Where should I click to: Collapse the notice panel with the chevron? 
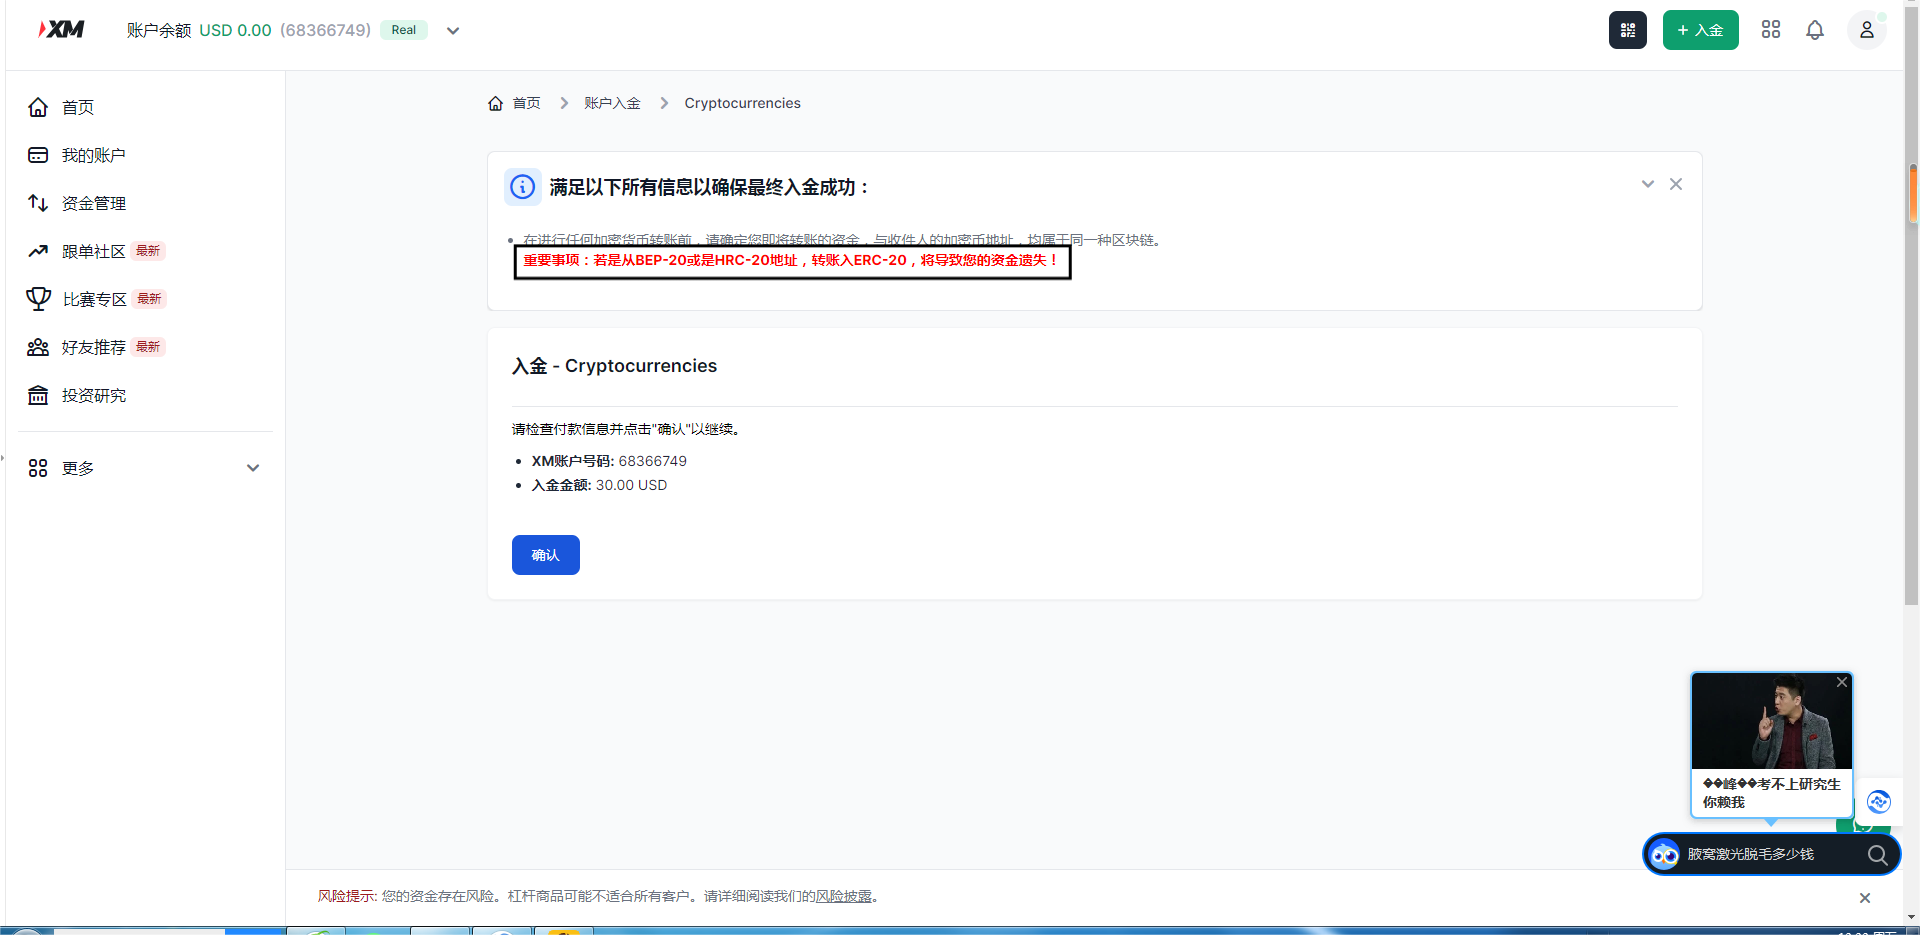click(x=1648, y=184)
